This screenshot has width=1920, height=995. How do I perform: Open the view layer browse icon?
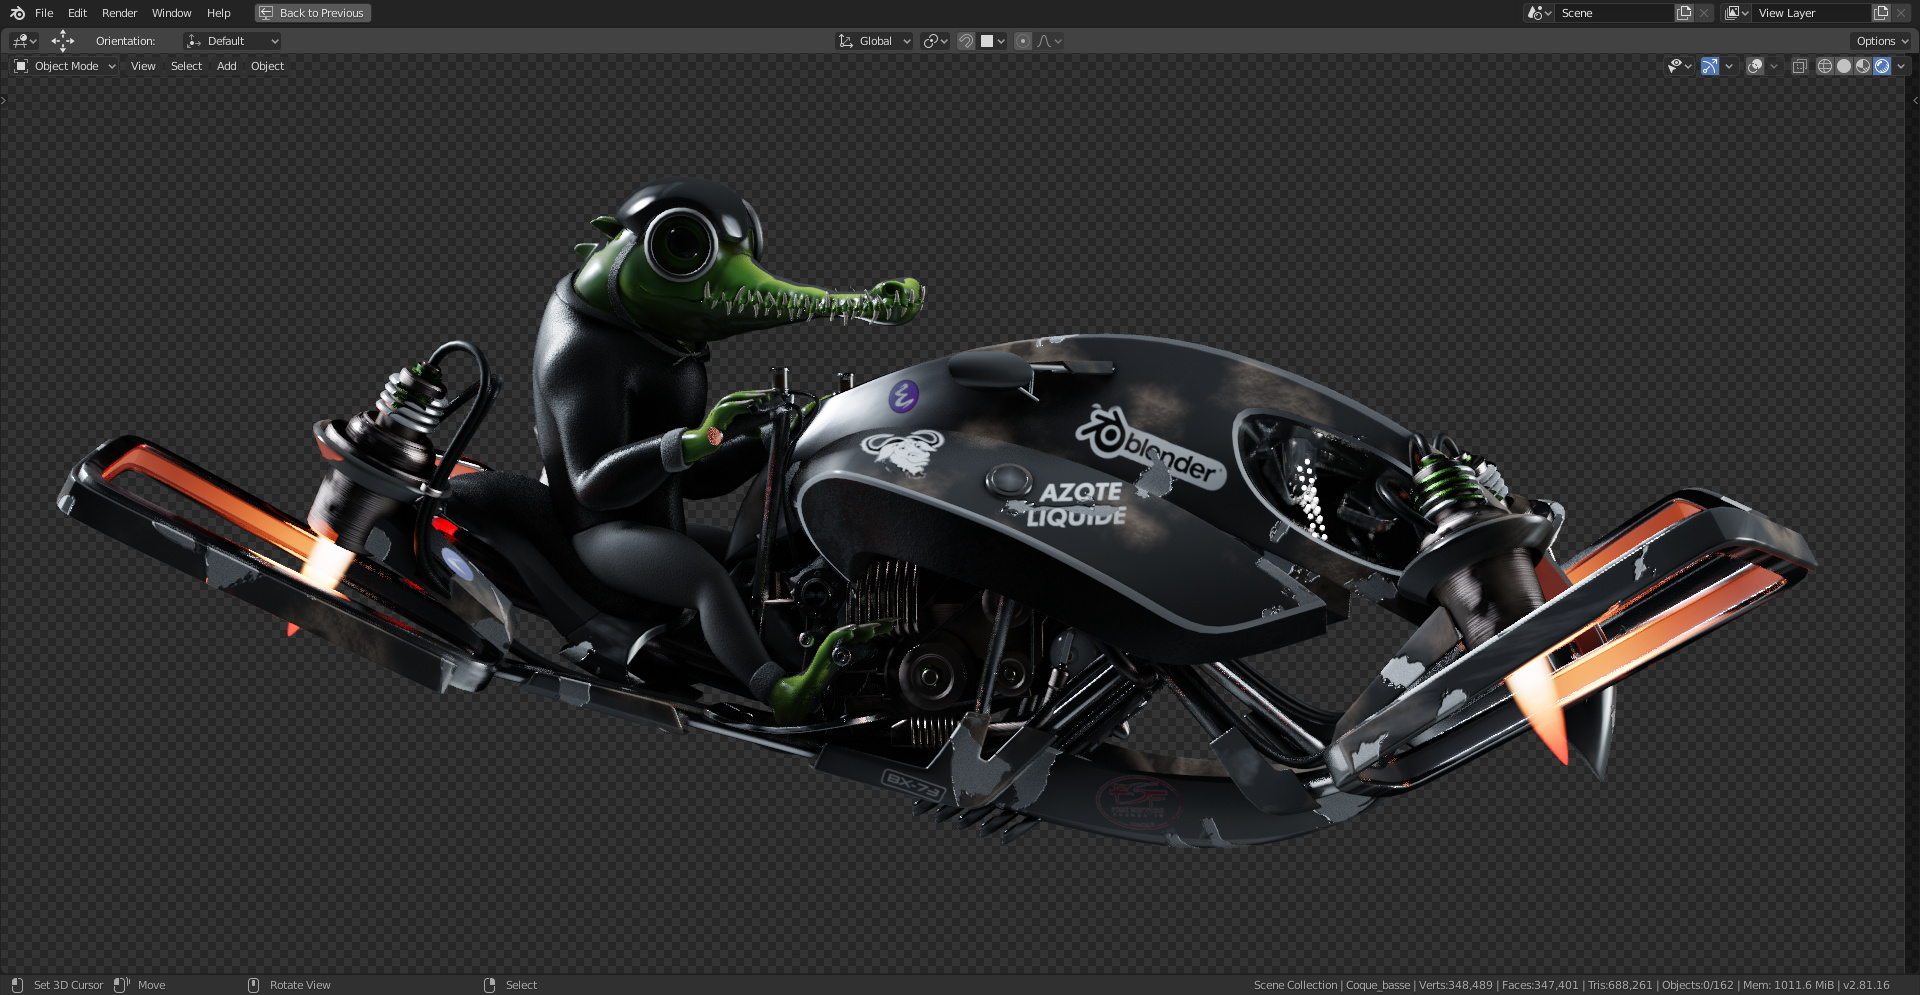click(1736, 13)
